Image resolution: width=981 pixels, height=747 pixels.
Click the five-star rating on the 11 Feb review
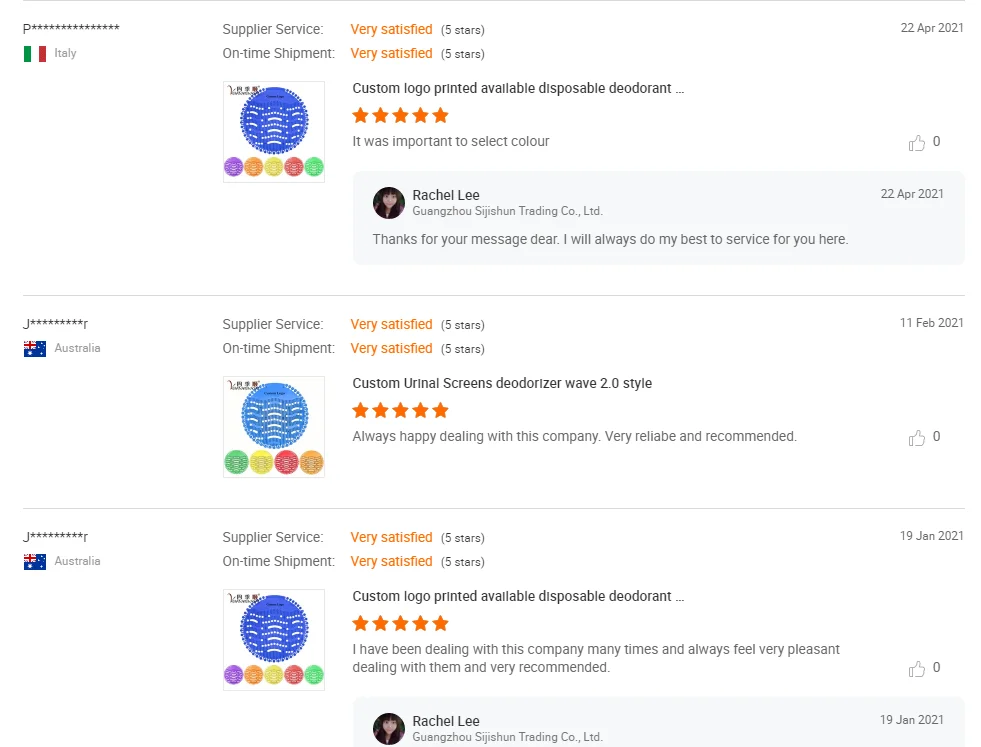click(400, 411)
